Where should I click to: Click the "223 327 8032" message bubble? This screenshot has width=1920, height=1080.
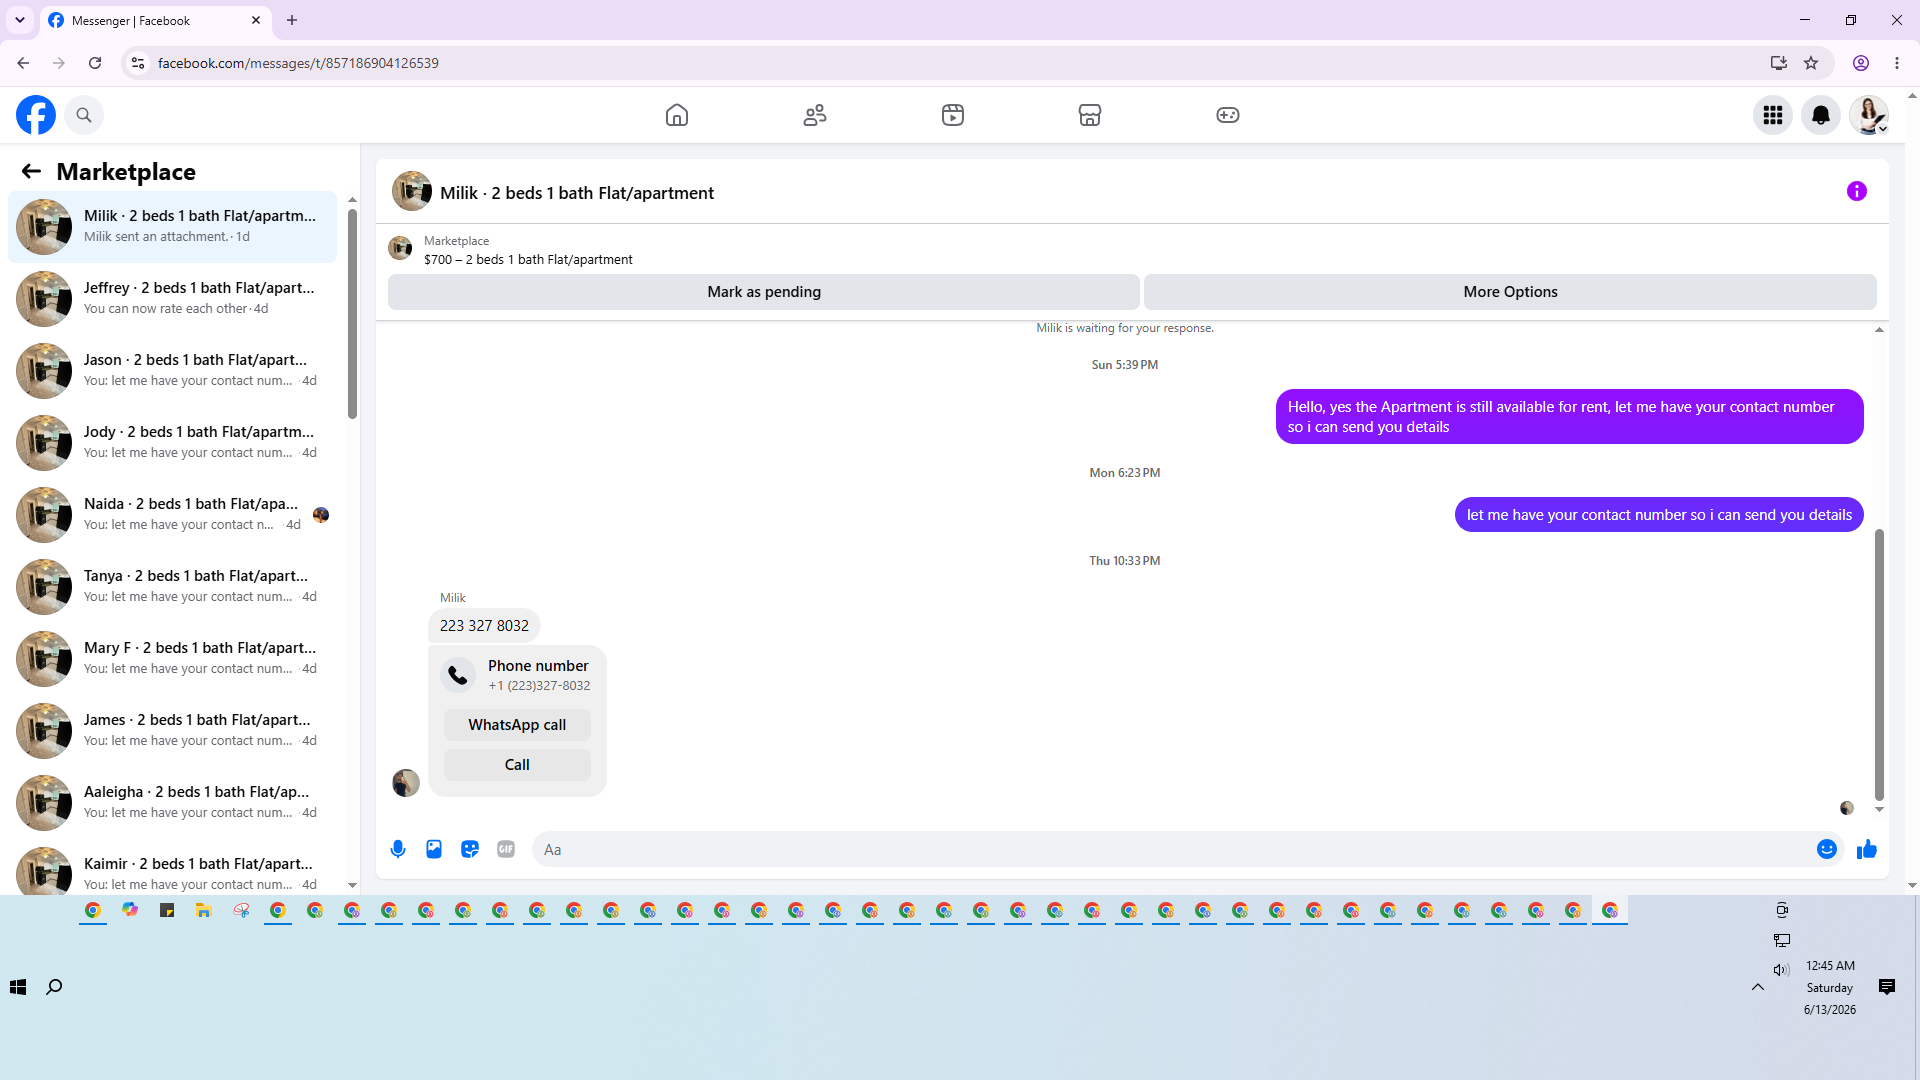(x=484, y=626)
